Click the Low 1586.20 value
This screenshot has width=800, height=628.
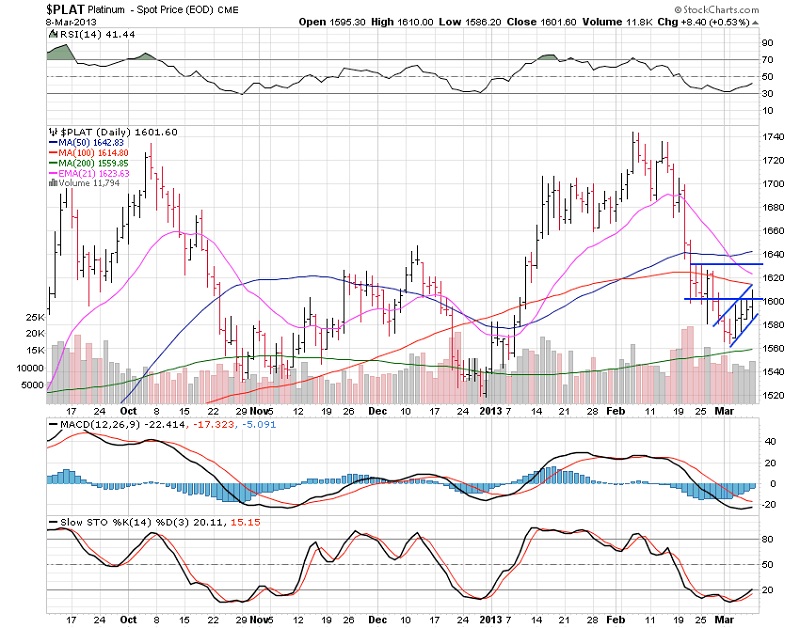pos(470,22)
